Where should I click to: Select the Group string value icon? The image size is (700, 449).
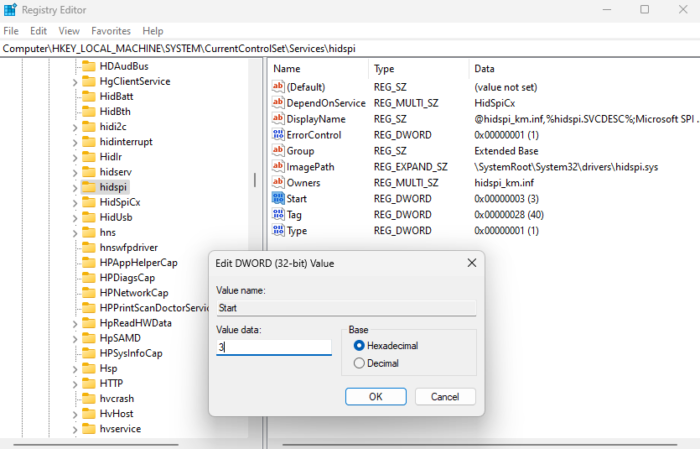(278, 150)
